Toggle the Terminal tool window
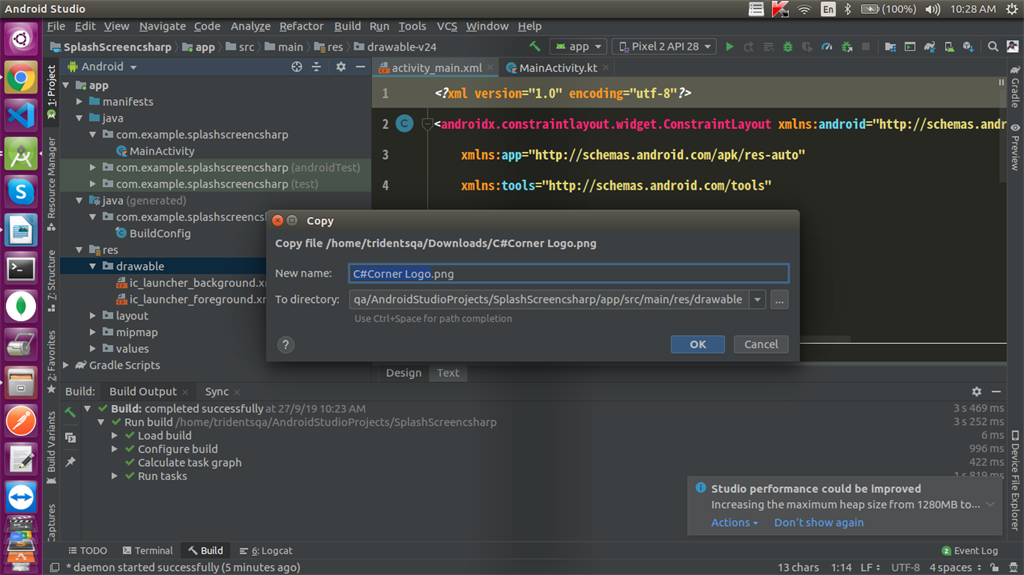Viewport: 1024px width, 575px height. coord(147,550)
